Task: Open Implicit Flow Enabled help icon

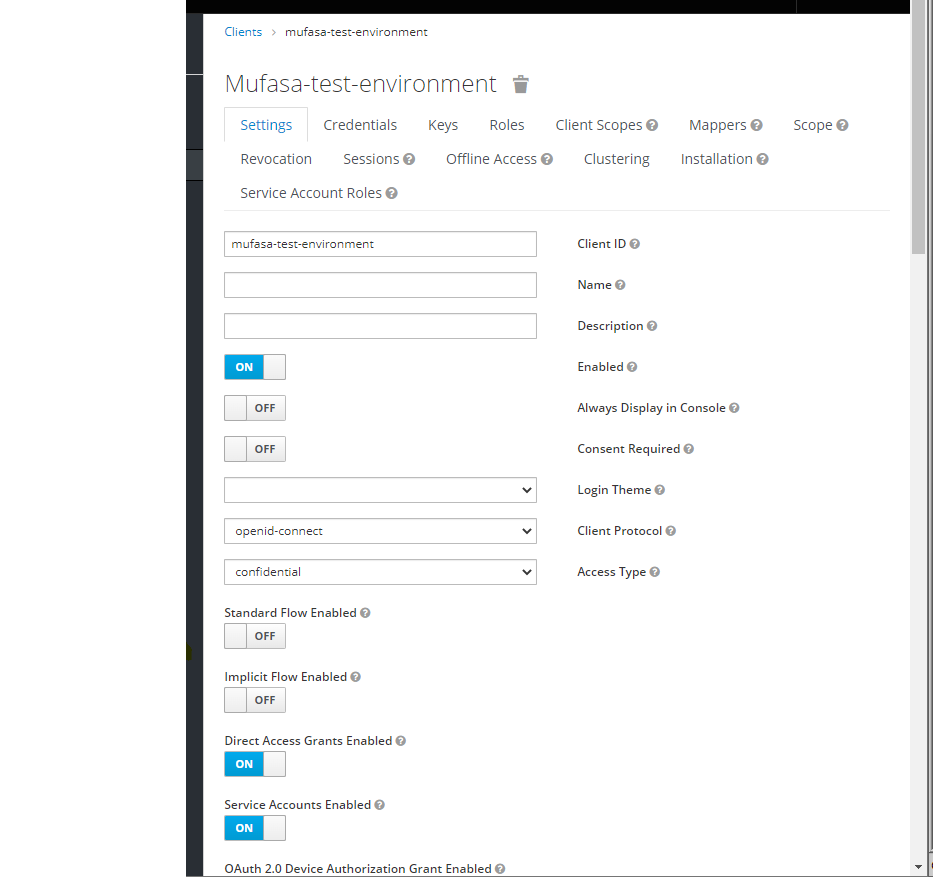Action: pos(355,677)
